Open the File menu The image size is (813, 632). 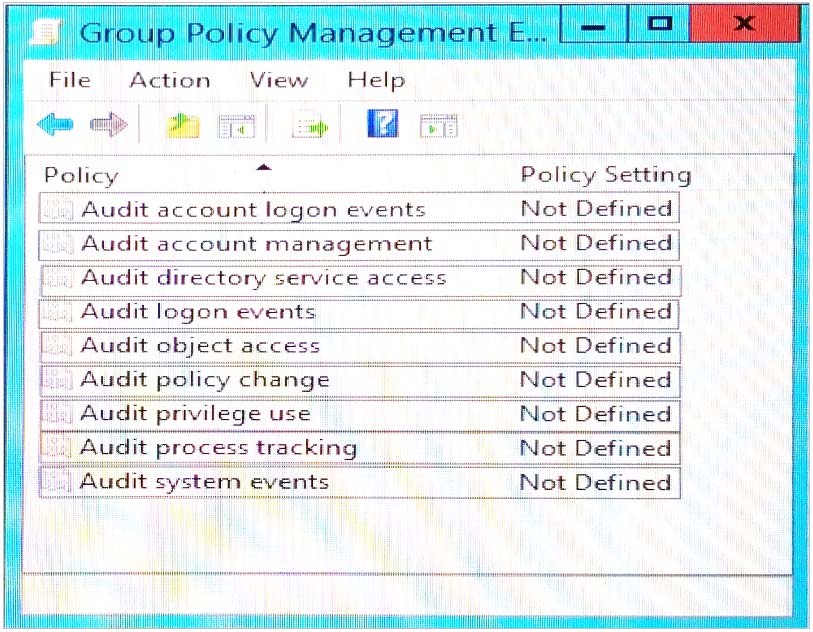click(x=69, y=80)
